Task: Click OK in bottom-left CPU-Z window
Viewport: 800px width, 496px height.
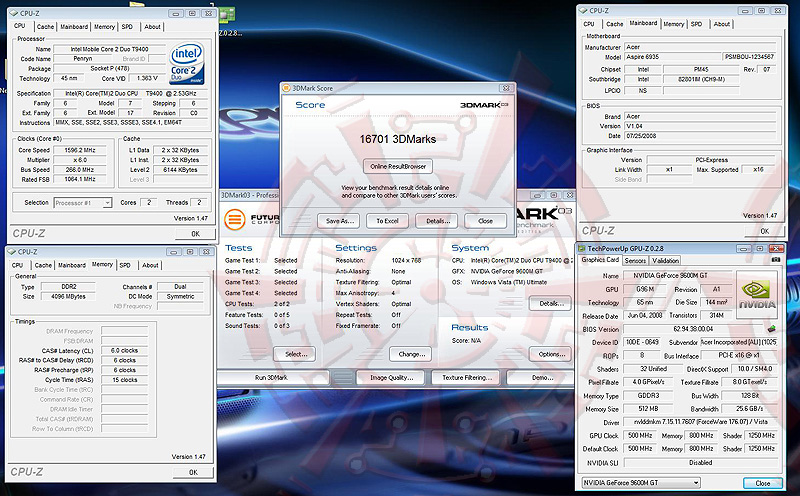Action: (193, 473)
